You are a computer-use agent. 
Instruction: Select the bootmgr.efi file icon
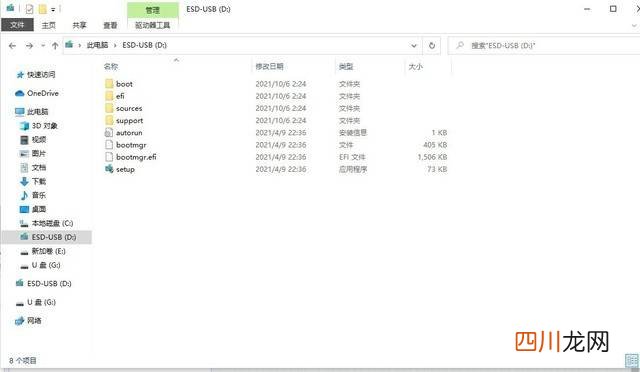[109, 157]
